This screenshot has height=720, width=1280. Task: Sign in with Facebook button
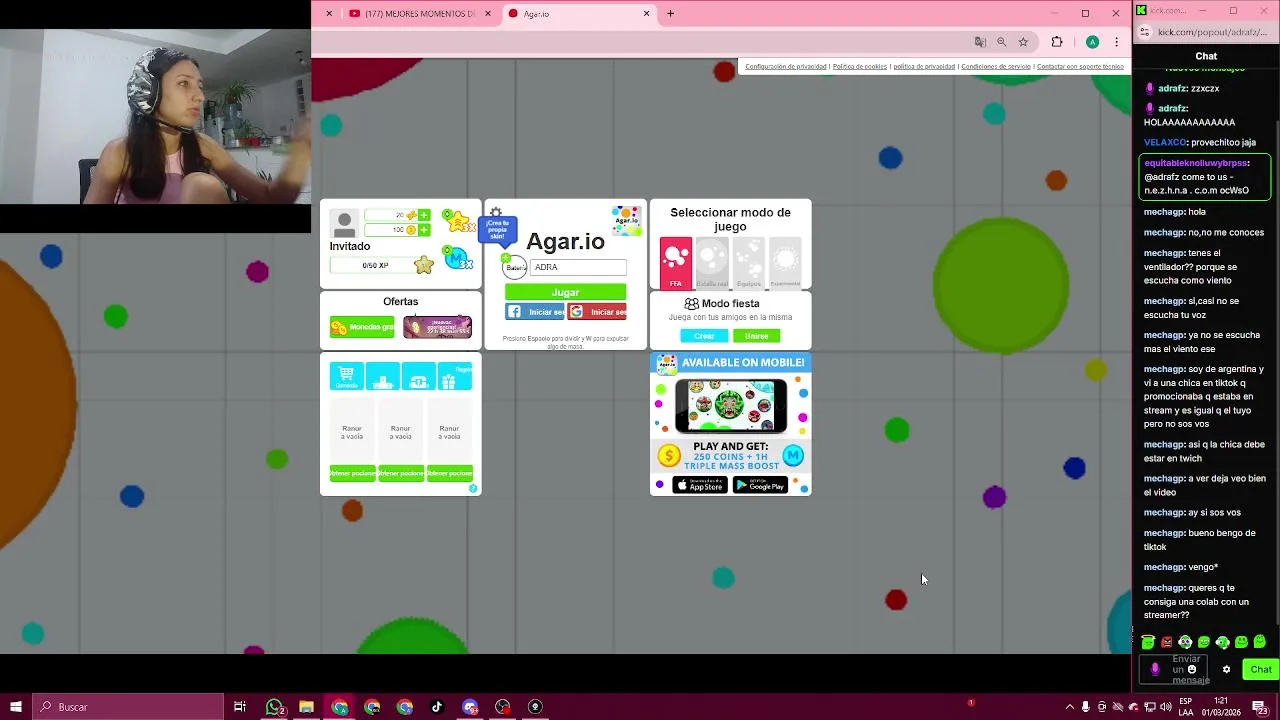pyautogui.click(x=535, y=312)
